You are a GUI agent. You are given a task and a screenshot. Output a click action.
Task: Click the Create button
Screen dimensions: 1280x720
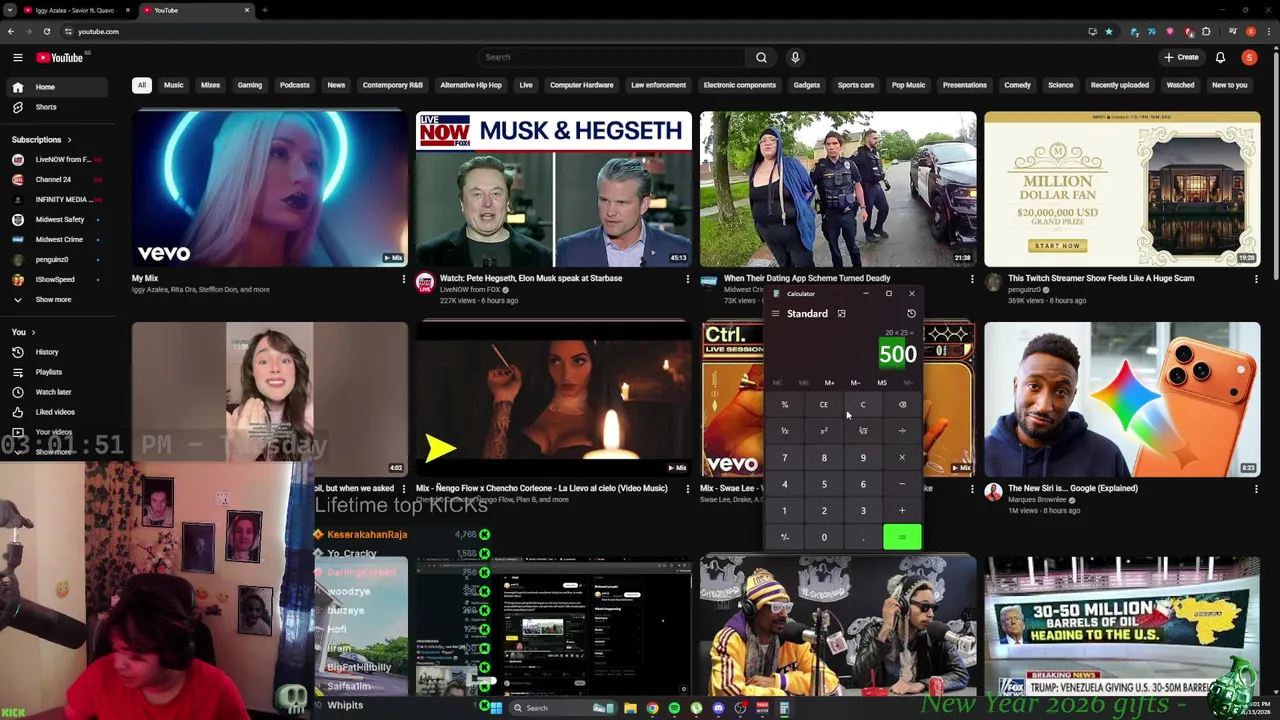tap(1181, 58)
